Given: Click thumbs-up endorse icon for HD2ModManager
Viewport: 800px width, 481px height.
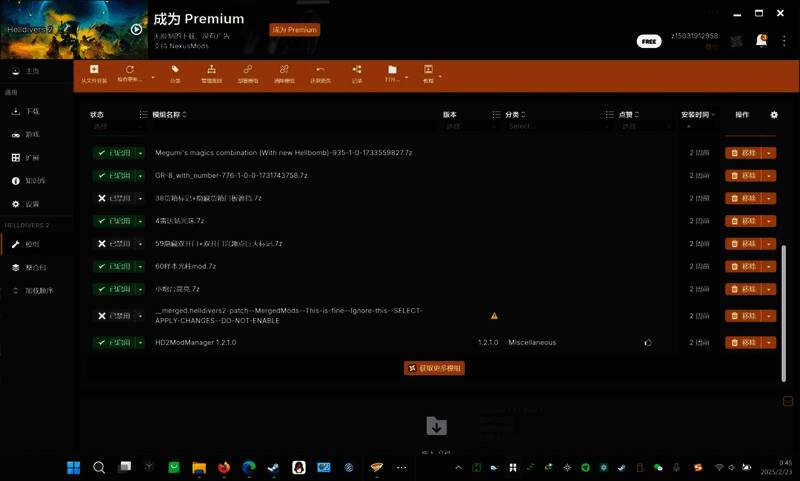Looking at the screenshot, I should pos(648,342).
